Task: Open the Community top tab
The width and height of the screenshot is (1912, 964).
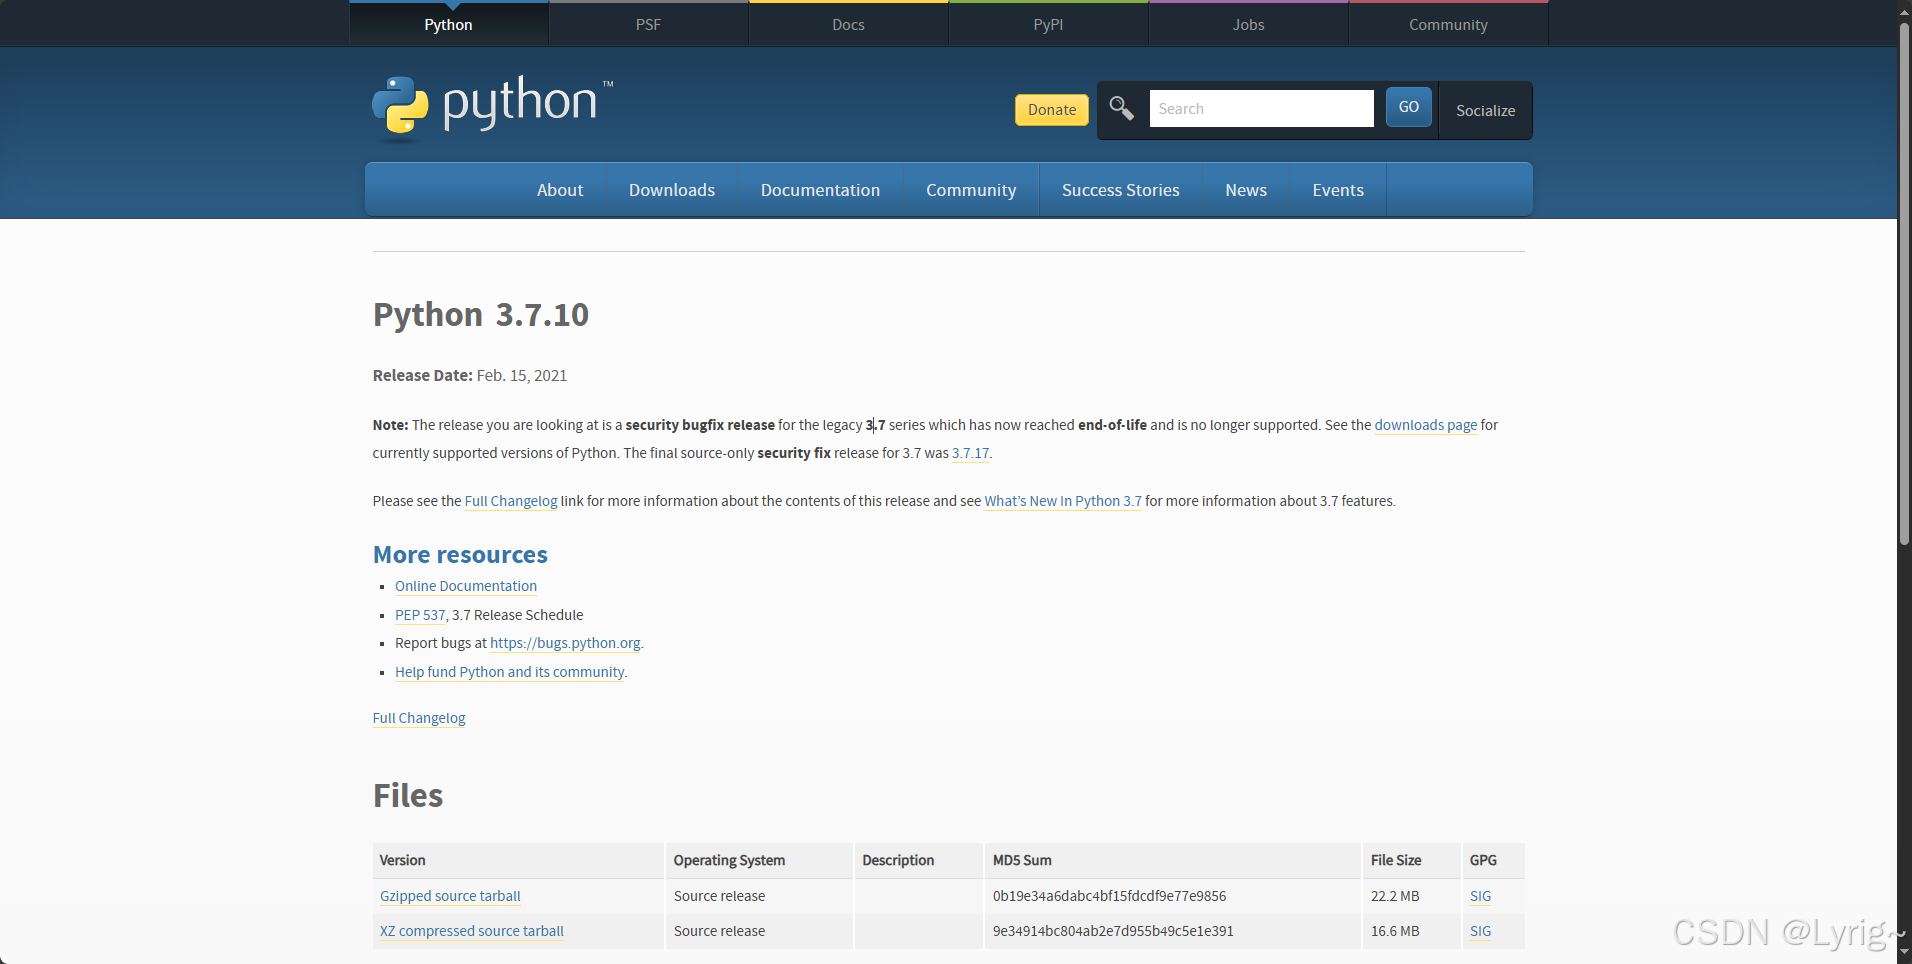Action: [1448, 24]
